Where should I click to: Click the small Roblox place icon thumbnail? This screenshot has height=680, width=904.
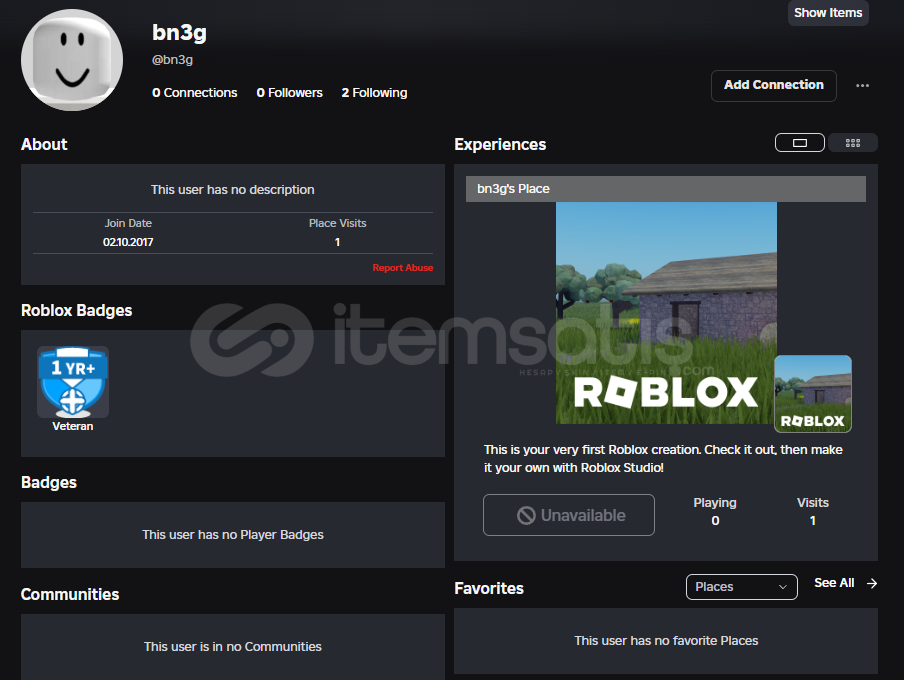813,394
